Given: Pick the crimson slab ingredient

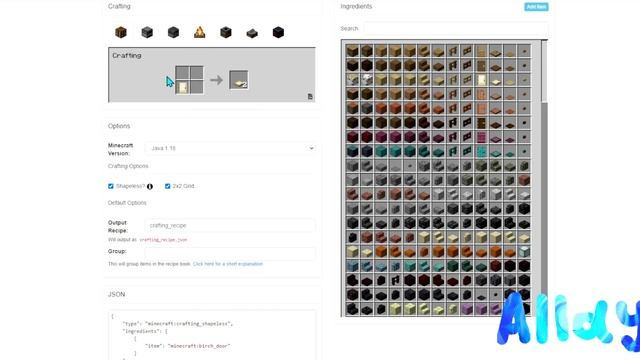Looking at the screenshot, I should pyautogui.click(x=438, y=137).
